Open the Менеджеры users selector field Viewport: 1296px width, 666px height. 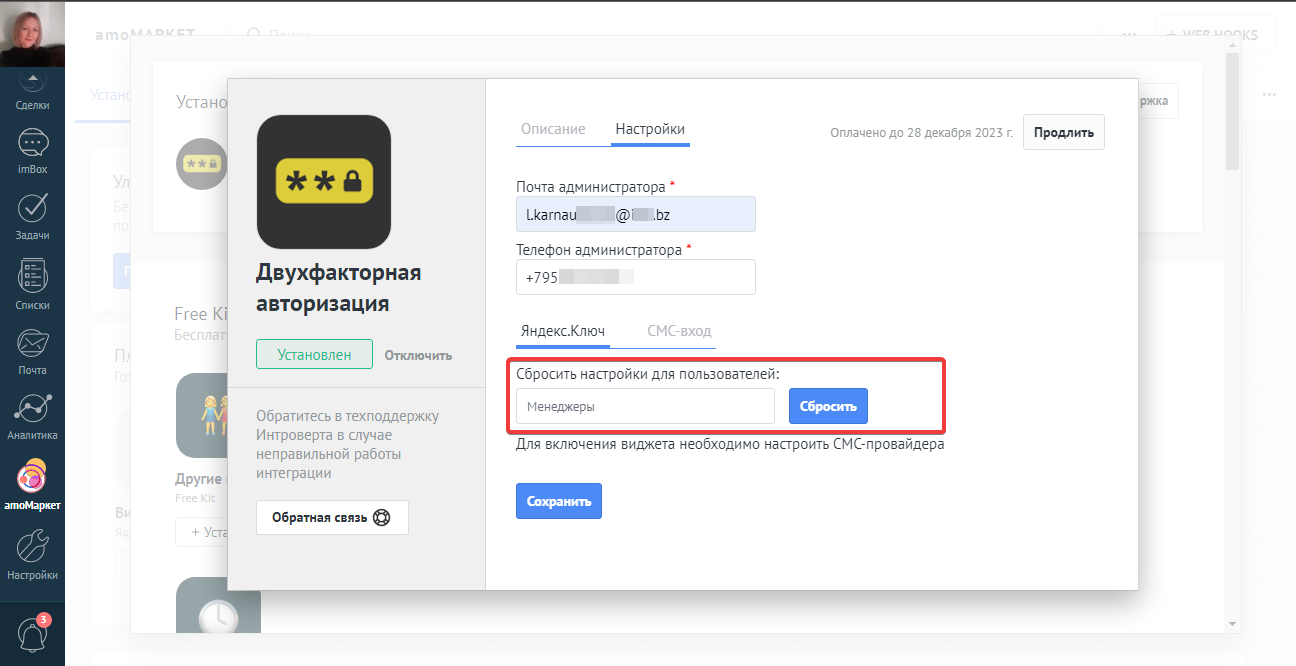point(645,407)
